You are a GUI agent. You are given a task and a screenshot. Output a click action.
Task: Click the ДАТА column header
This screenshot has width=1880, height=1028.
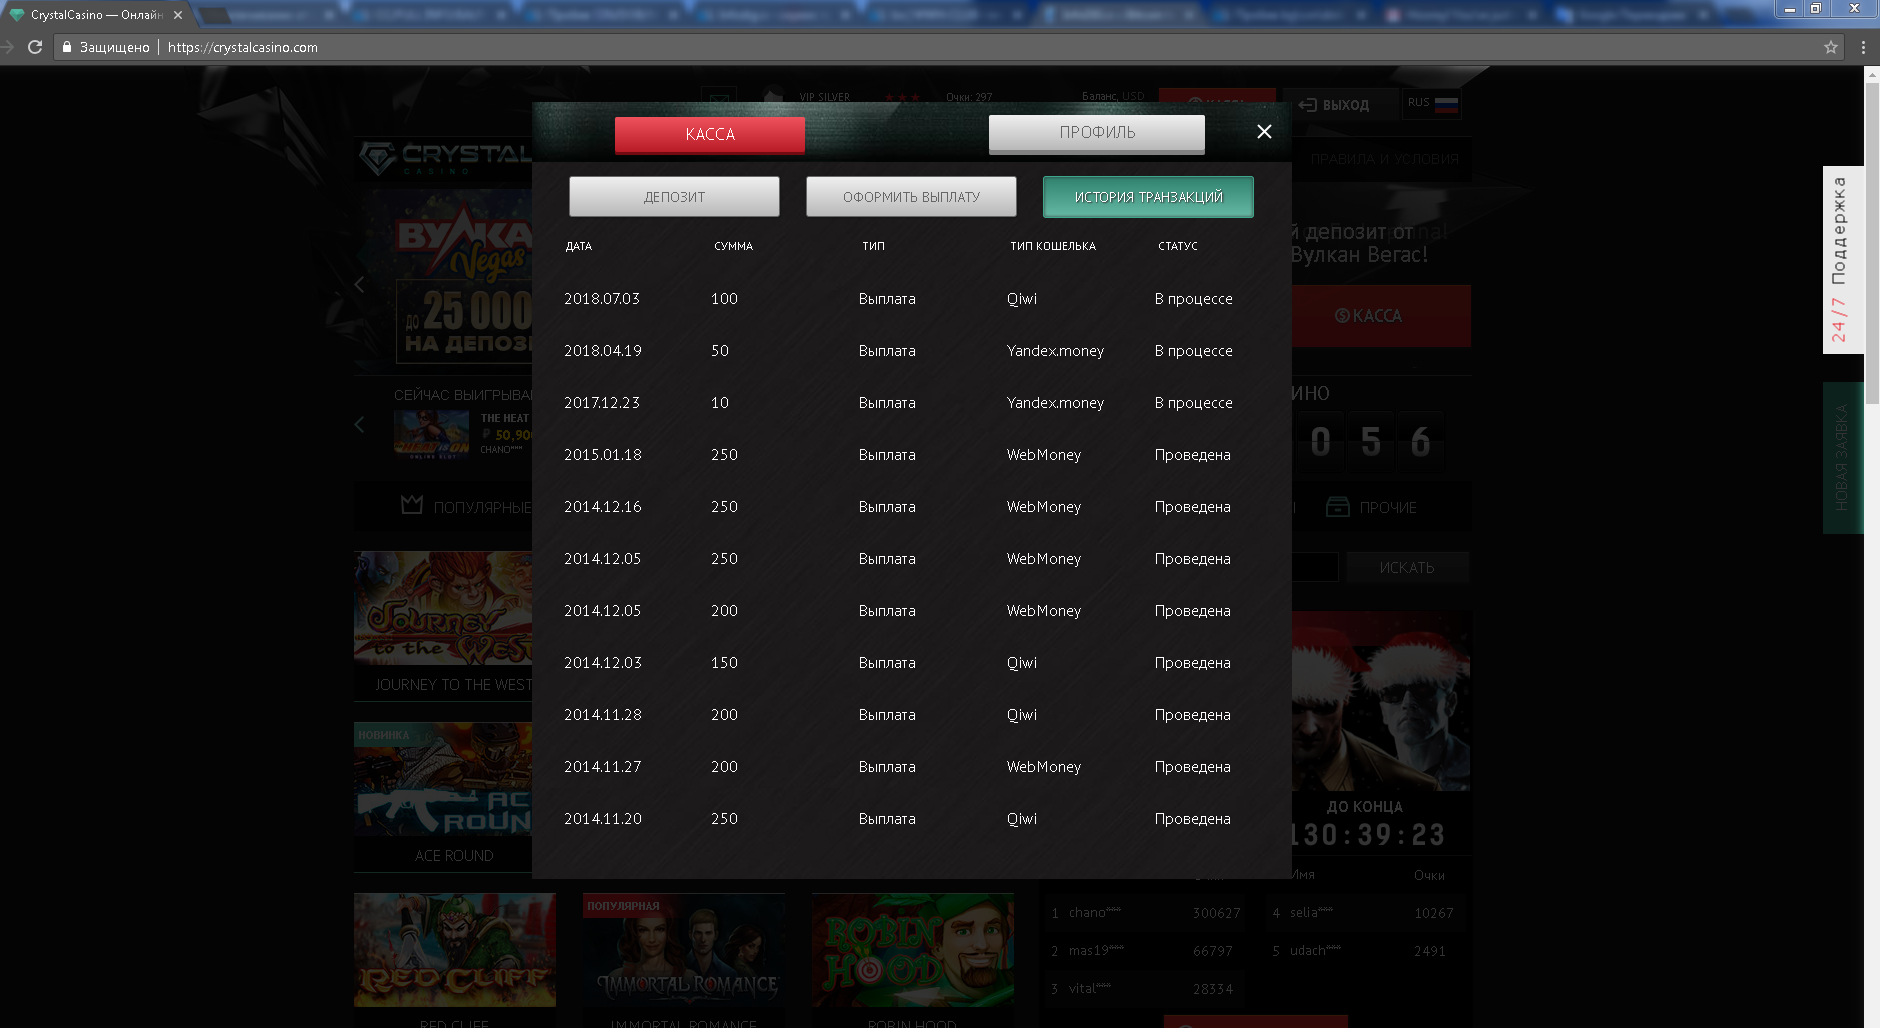coord(579,246)
